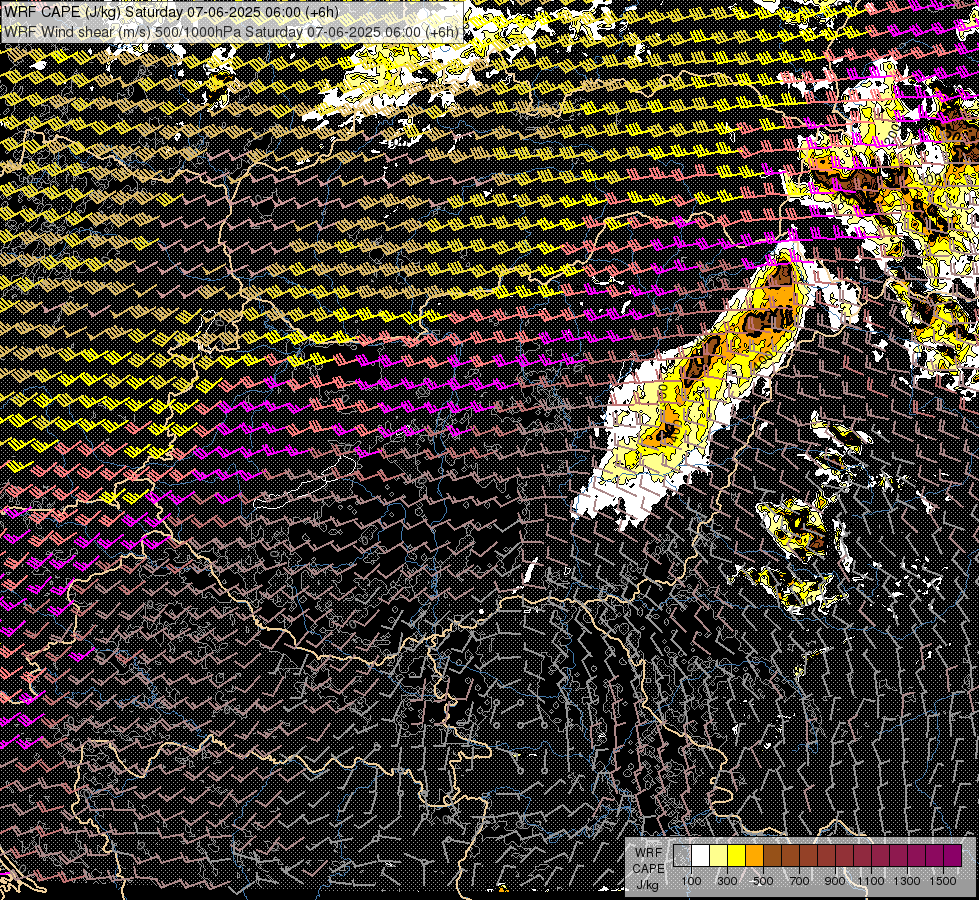Viewport: 979px width, 900px height.
Task: Click the 'WRF CAPE (J/kg)' title line
Action: (172, 12)
